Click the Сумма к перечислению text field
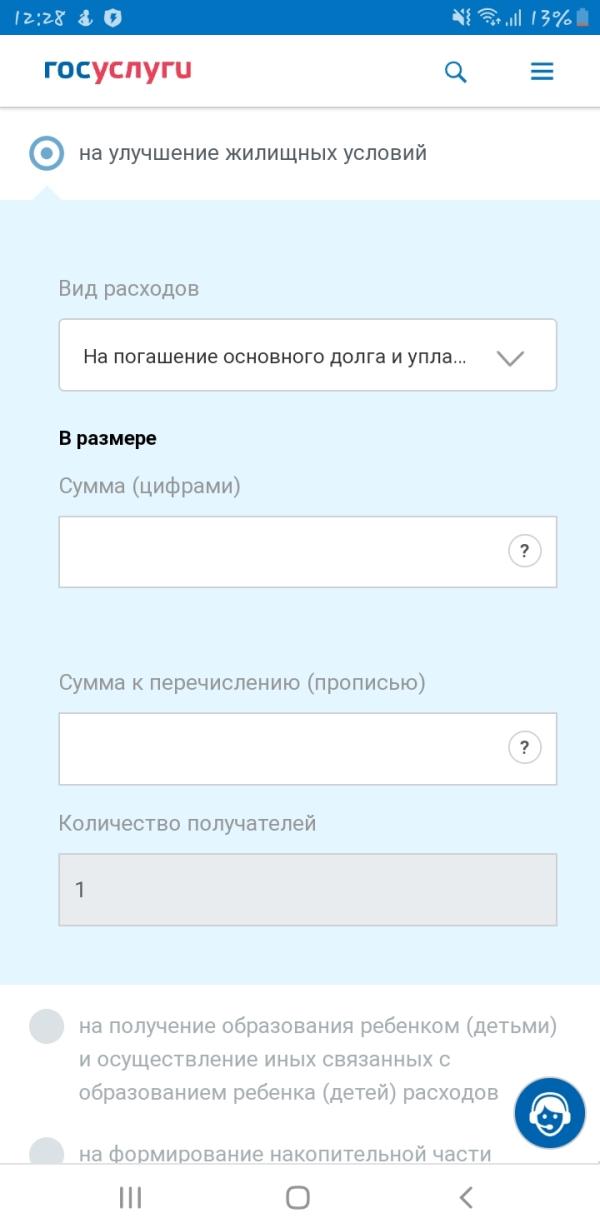This screenshot has height=1232, width=600. [x=280, y=747]
